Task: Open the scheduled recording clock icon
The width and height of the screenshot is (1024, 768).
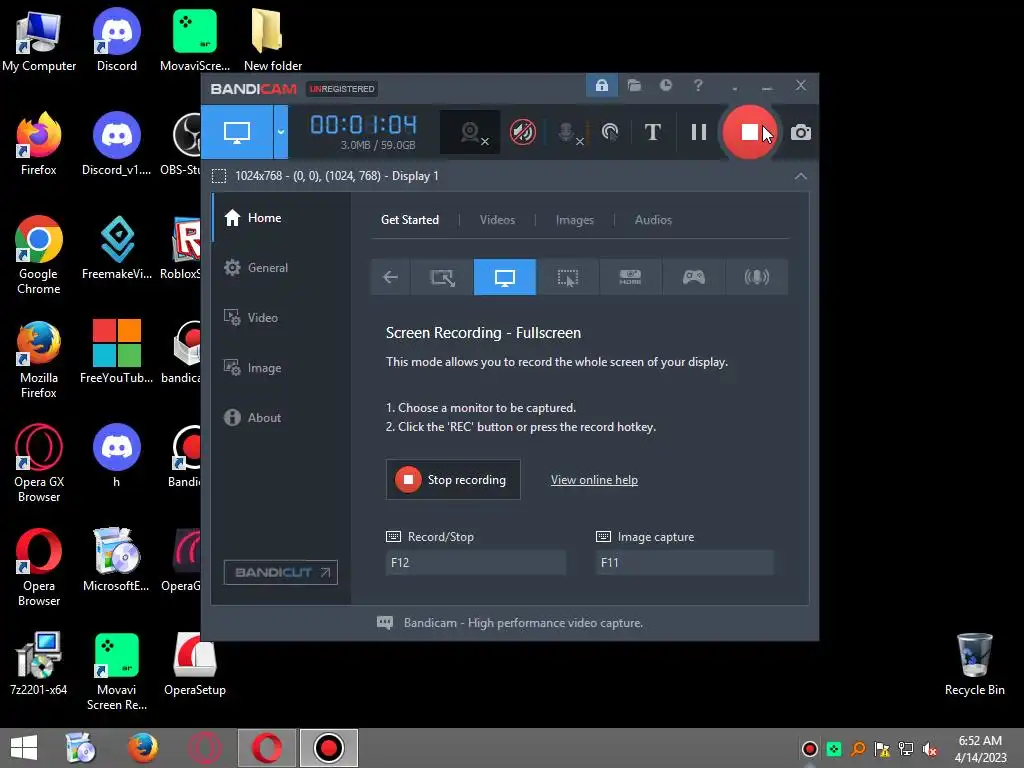Action: point(665,86)
